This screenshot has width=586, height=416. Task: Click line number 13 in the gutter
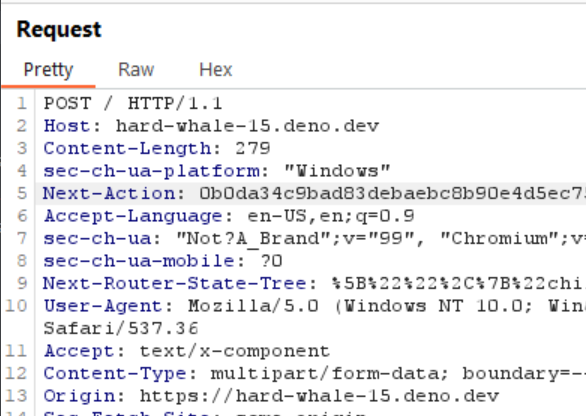coord(16,395)
